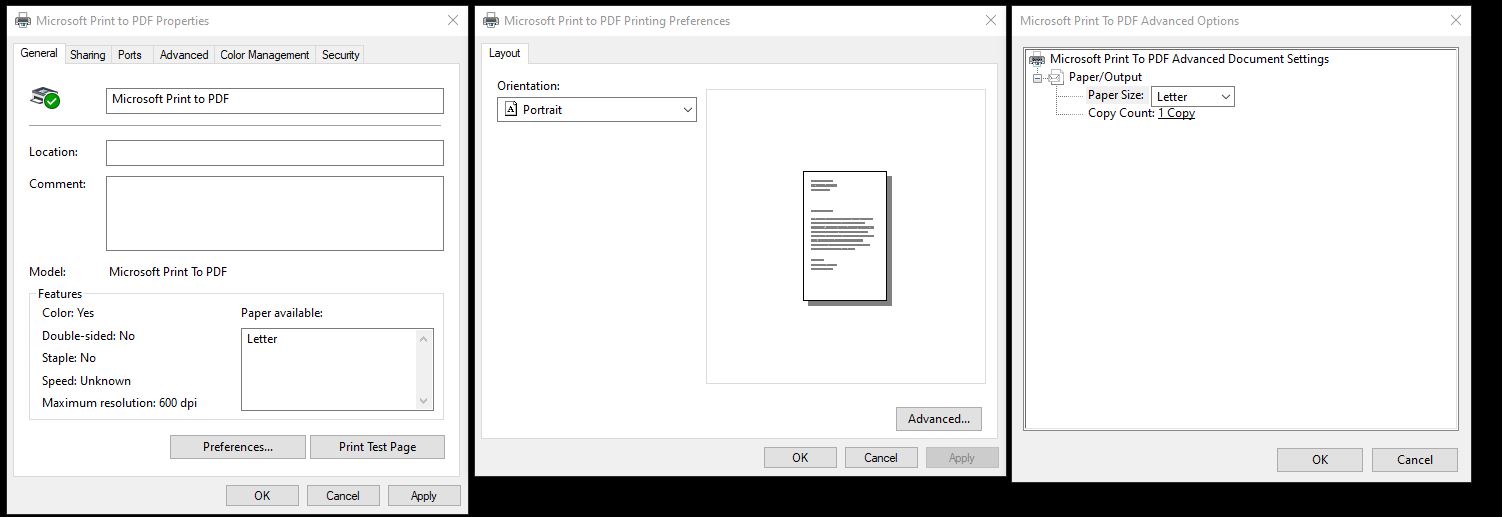This screenshot has width=1502, height=517.
Task: Click the Paper Size label
Action: click(x=1116, y=95)
